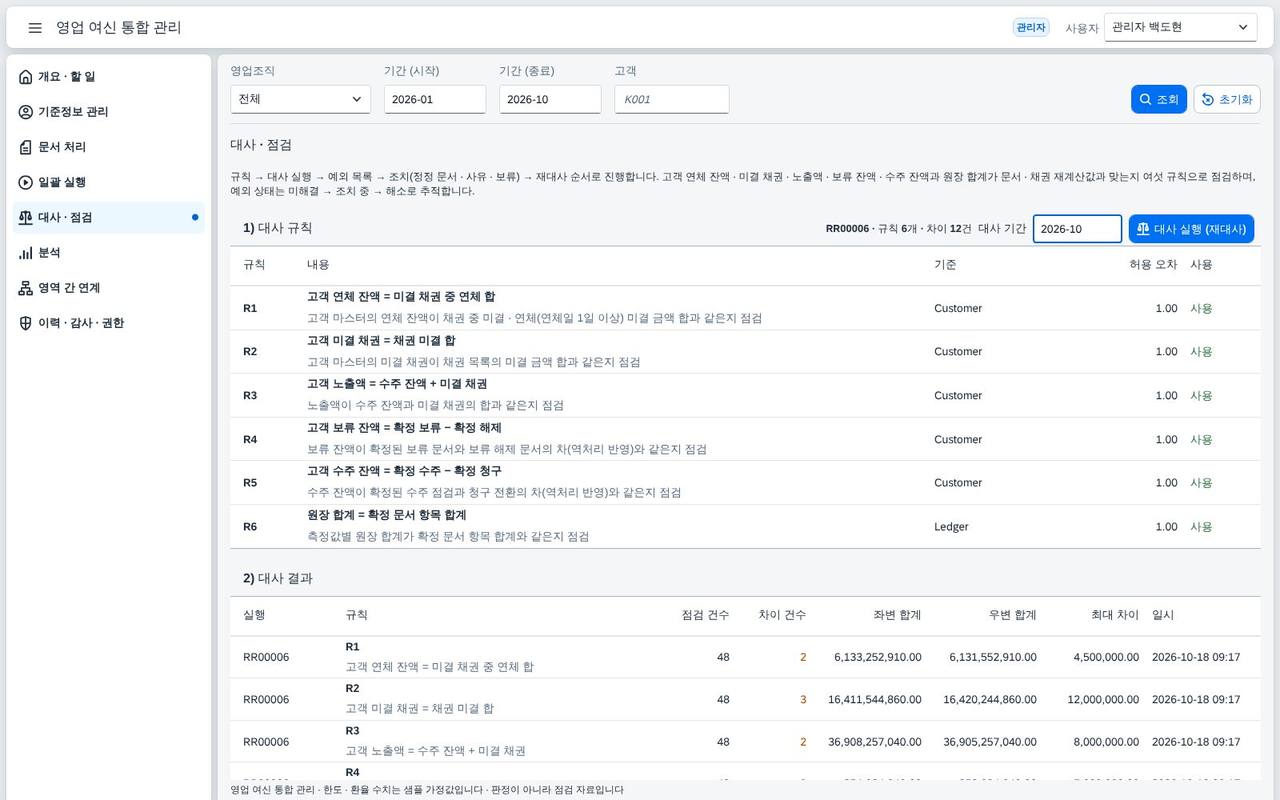Click the person icon for 기준정보 관리
This screenshot has width=1280, height=800.
point(26,112)
